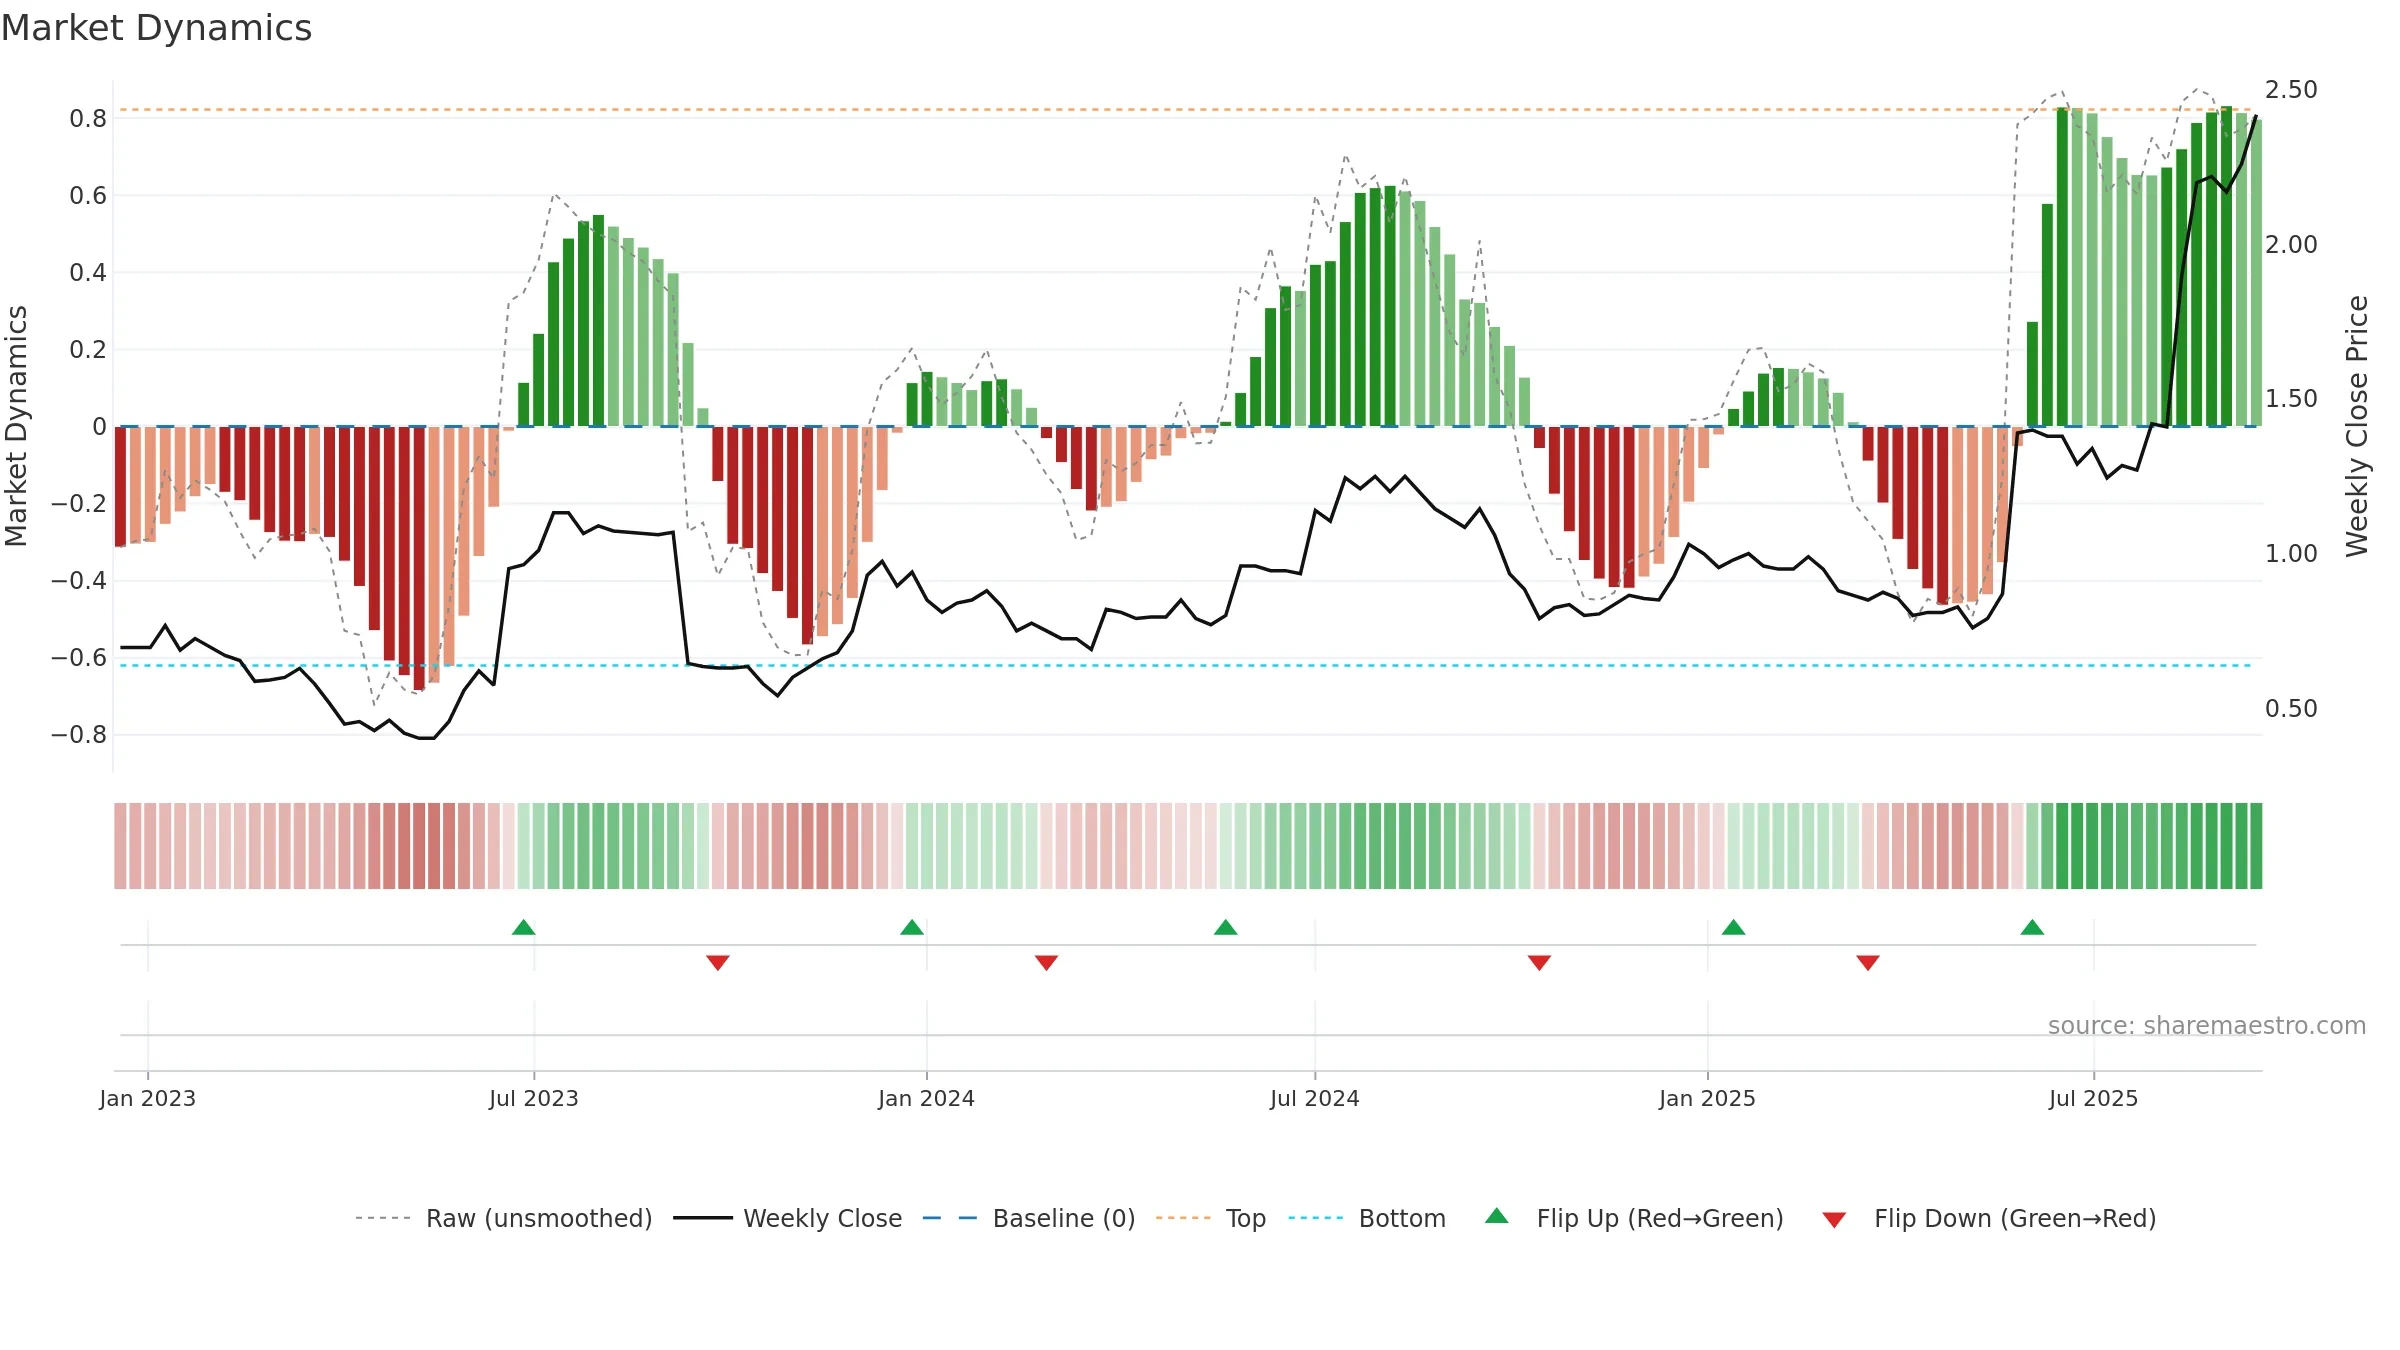
Task: Click the Jul 2025 x-axis label
Action: click(2094, 1098)
